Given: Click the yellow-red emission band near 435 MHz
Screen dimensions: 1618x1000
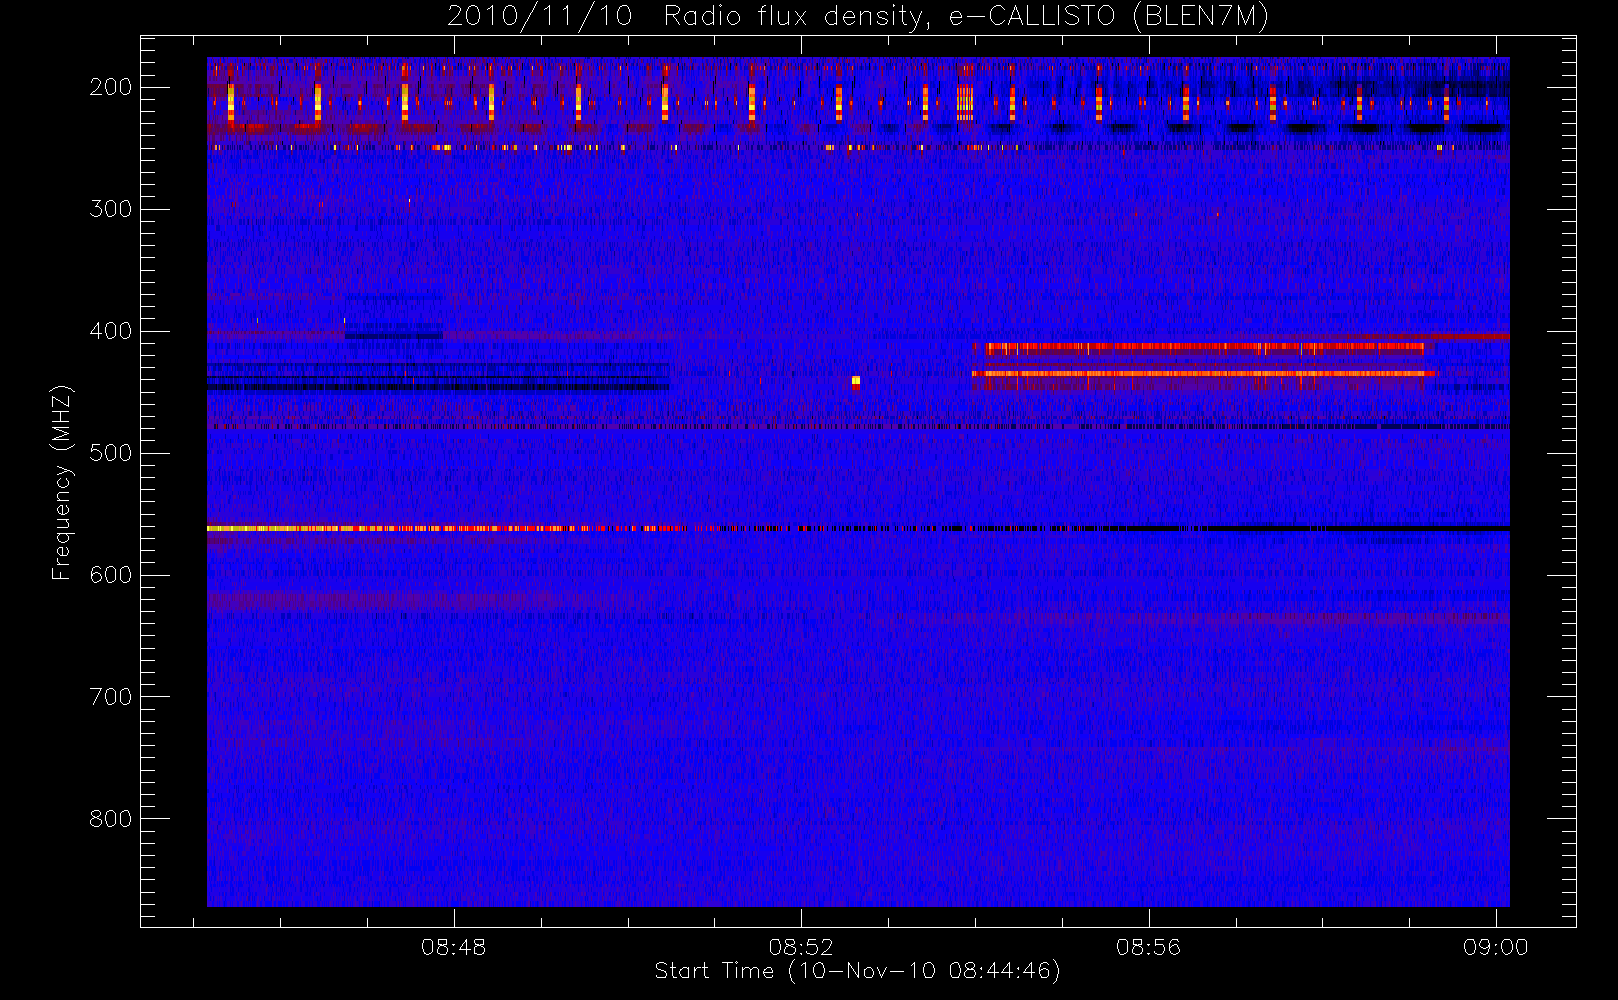Looking at the screenshot, I should [x=1204, y=374].
